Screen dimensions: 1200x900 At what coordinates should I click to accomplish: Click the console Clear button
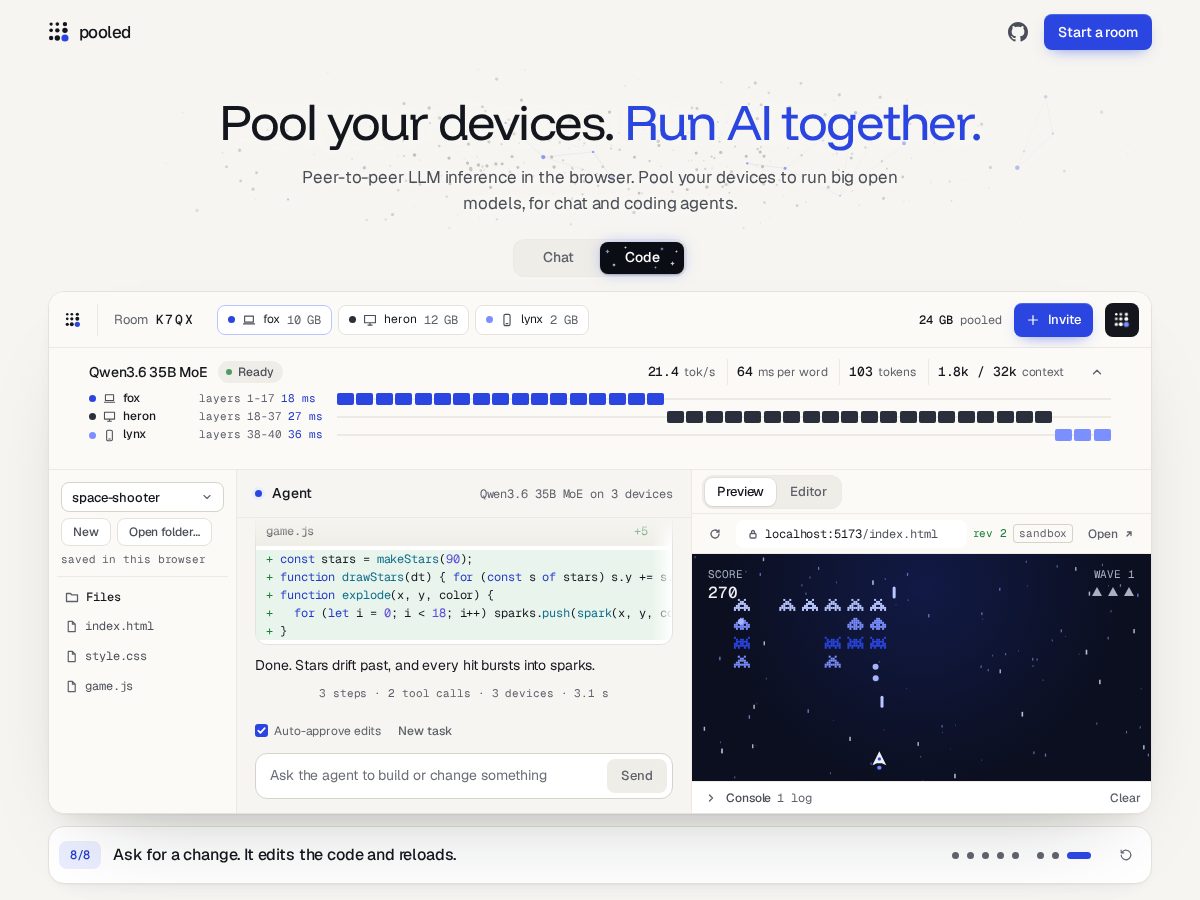click(1125, 798)
